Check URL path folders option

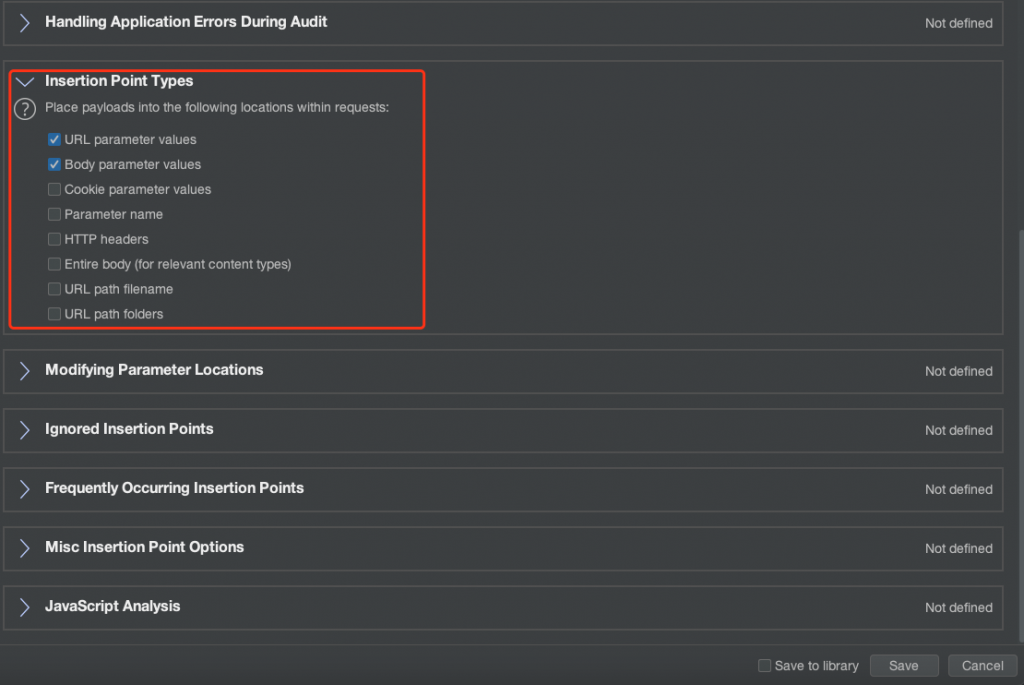[x=55, y=314]
